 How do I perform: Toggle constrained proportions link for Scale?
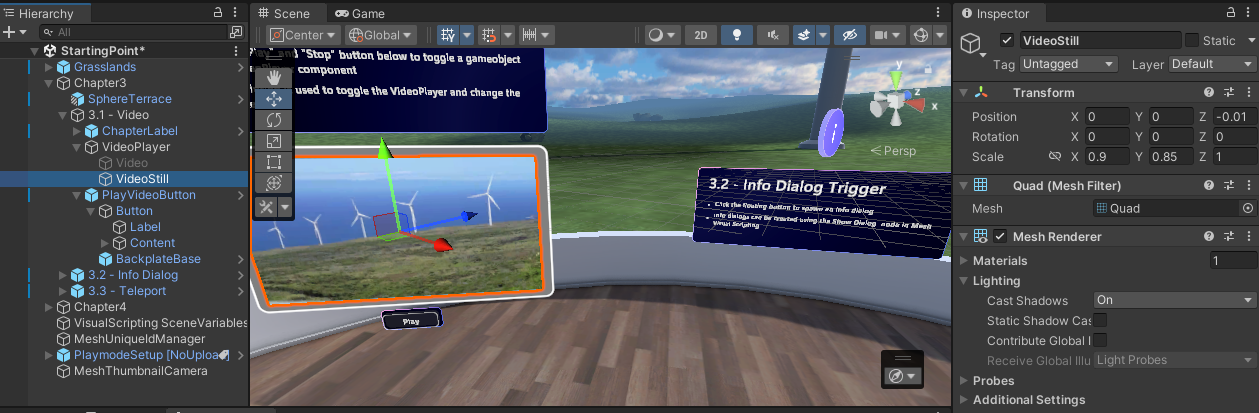click(1054, 157)
